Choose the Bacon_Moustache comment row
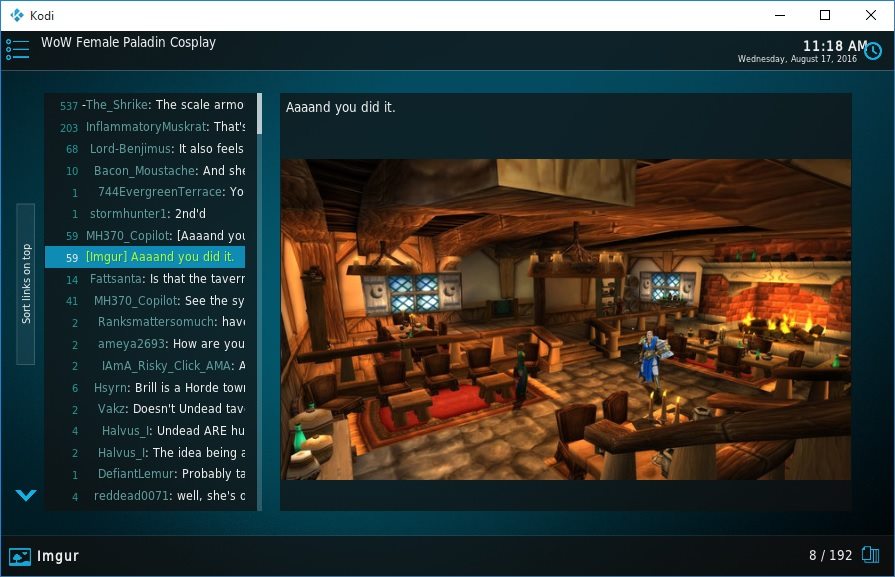The width and height of the screenshot is (895, 577). (x=150, y=171)
